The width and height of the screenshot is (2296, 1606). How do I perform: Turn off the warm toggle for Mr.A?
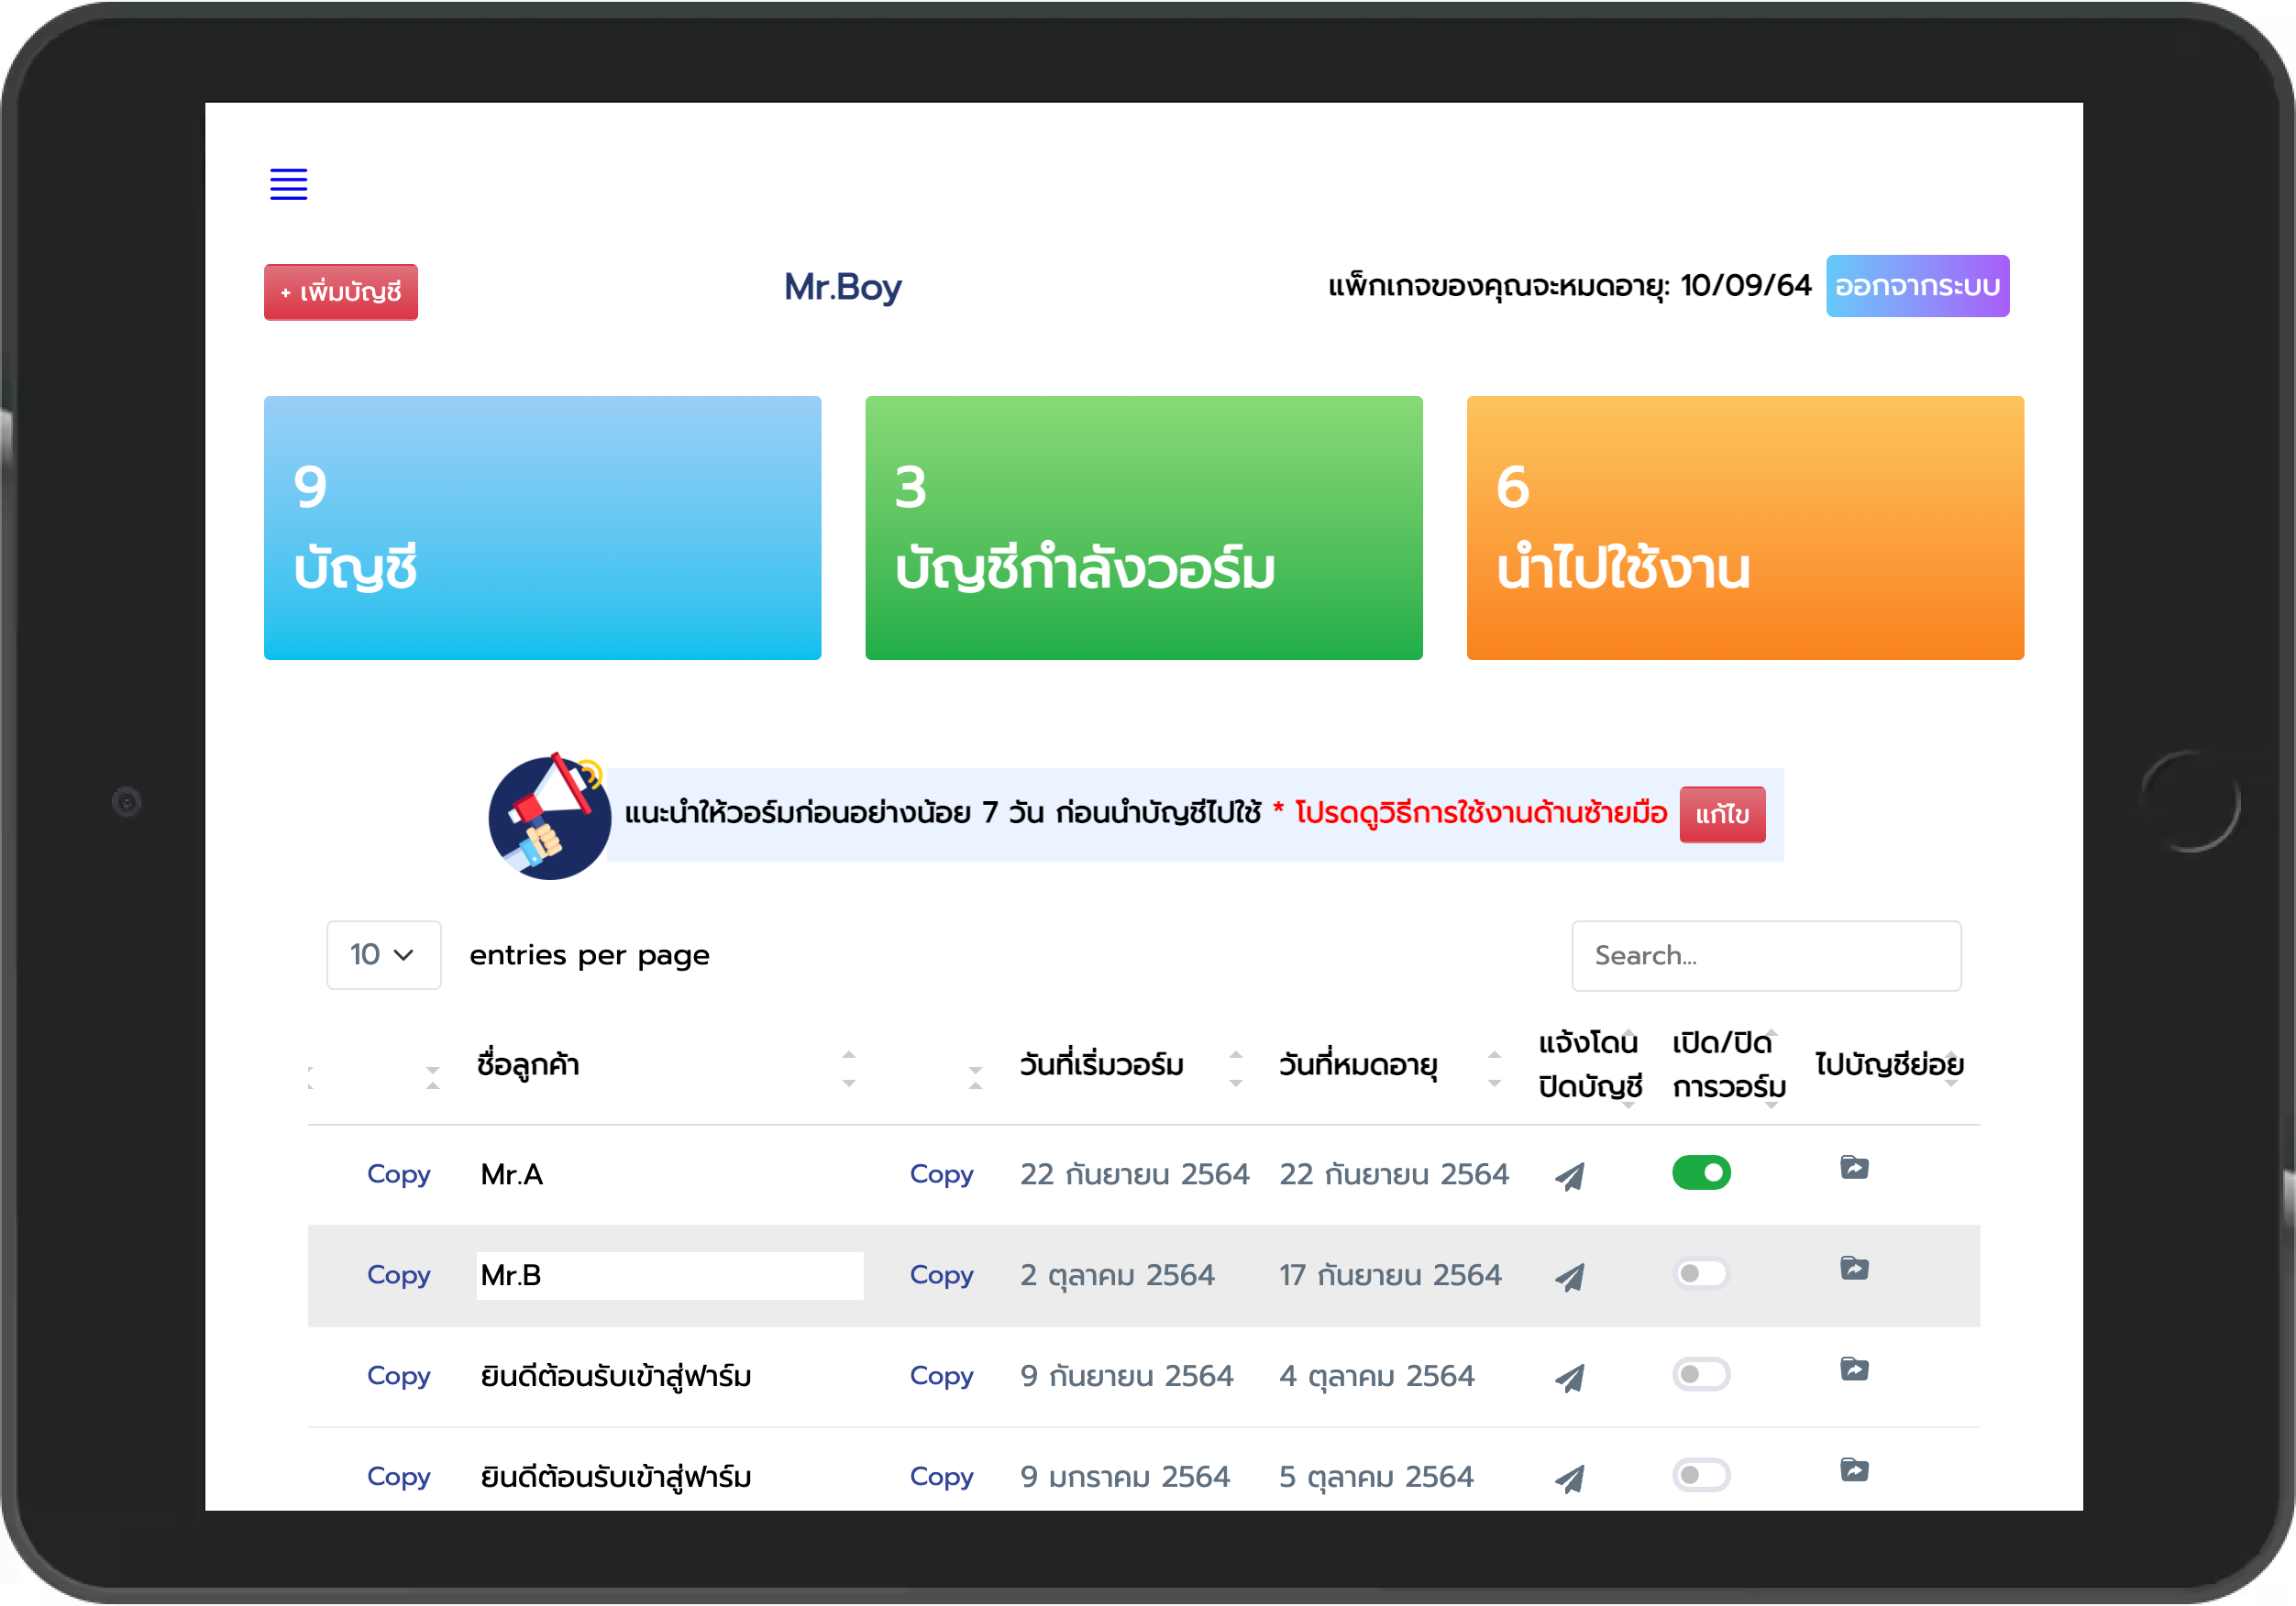point(1701,1172)
